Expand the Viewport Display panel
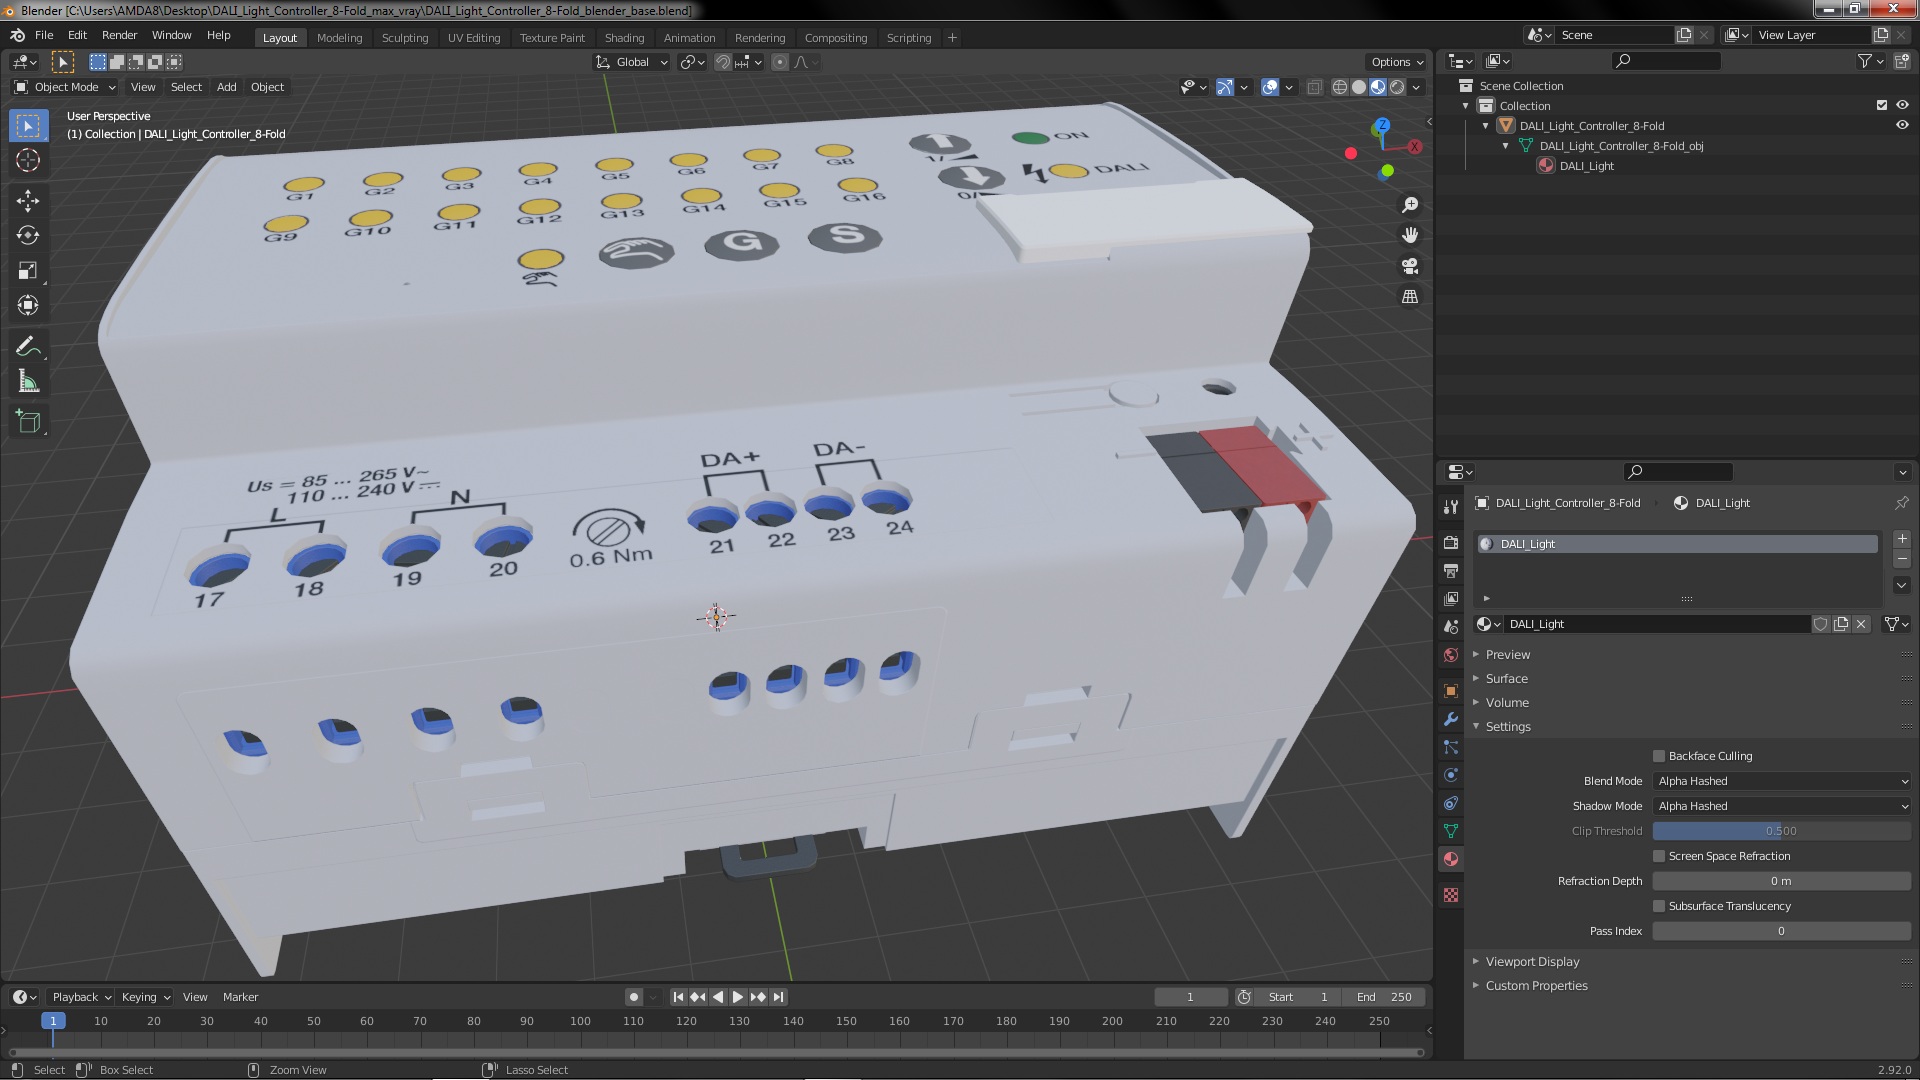Screen dimensions: 1920x1080 1532,962
